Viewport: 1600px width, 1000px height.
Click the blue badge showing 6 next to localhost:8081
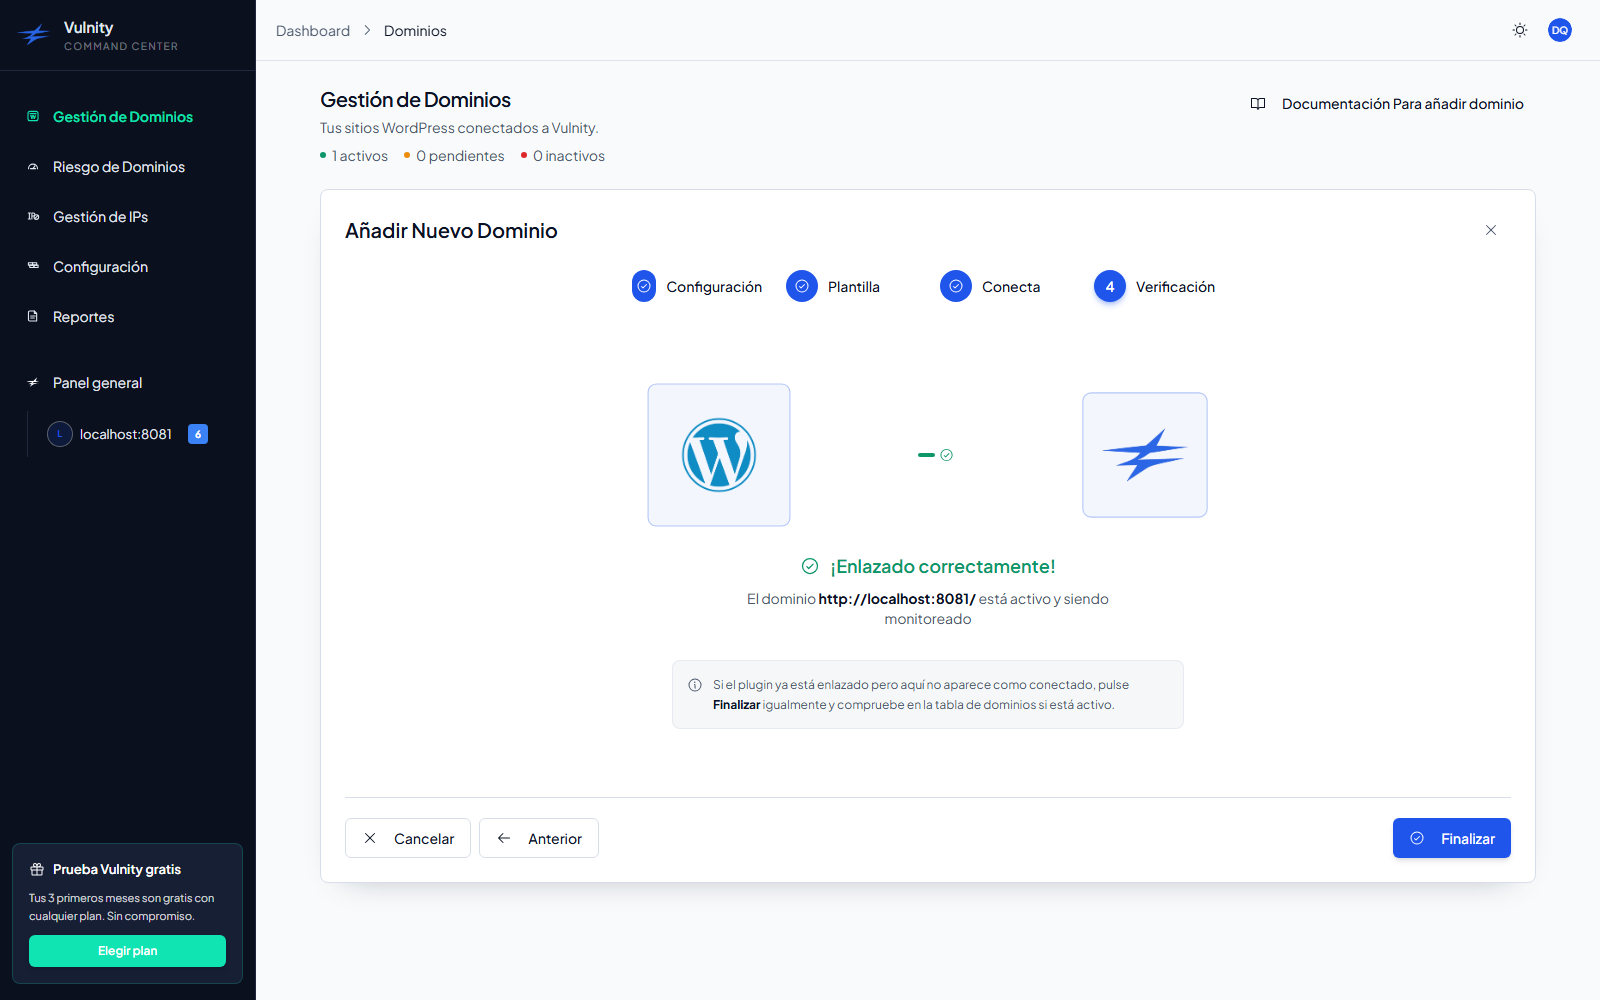(x=198, y=434)
